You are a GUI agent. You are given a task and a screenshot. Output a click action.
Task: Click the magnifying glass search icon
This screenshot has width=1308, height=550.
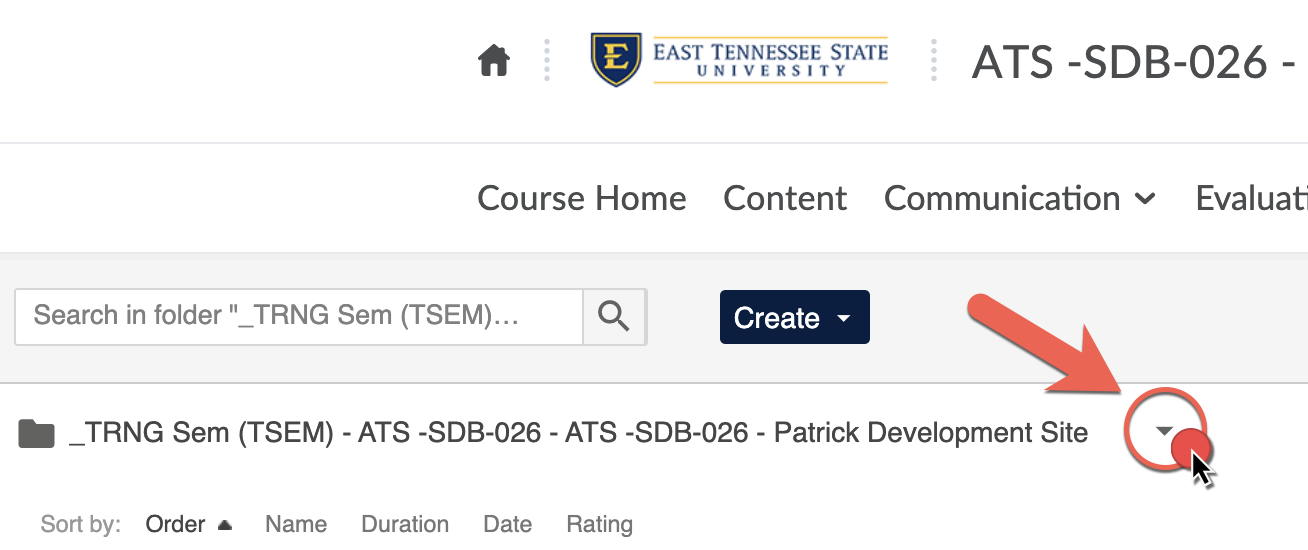point(614,317)
